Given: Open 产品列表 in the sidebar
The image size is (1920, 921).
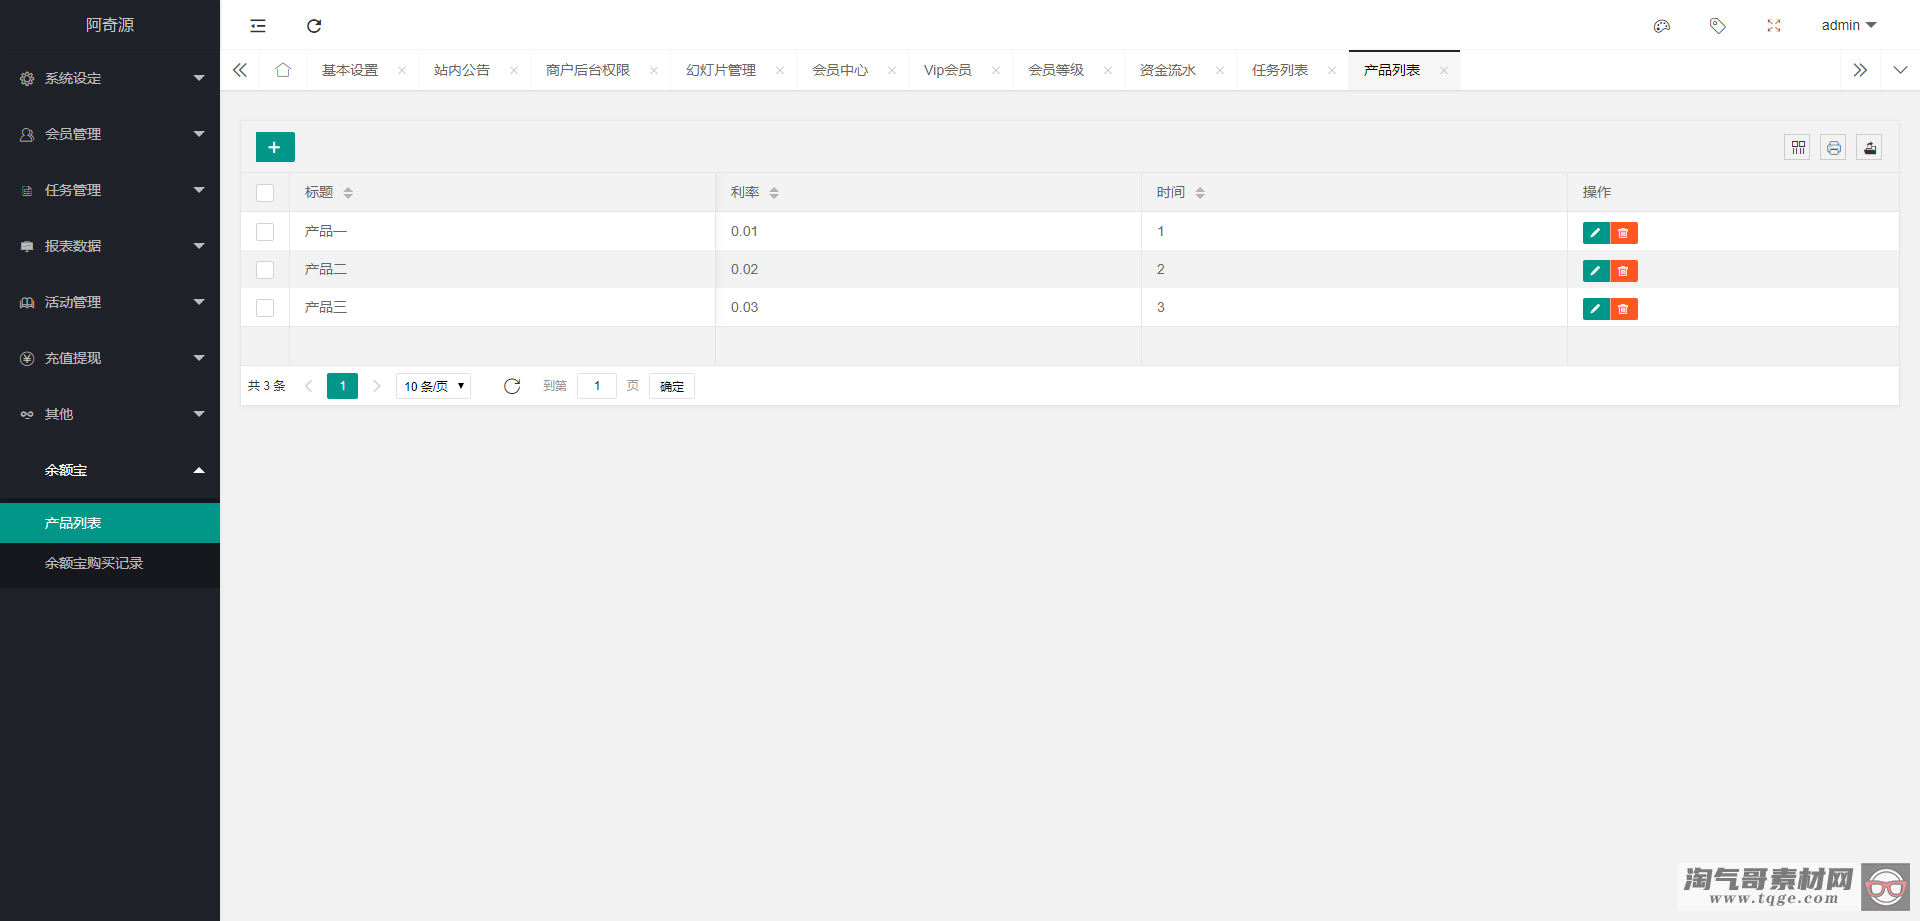Looking at the screenshot, I should pos(110,523).
